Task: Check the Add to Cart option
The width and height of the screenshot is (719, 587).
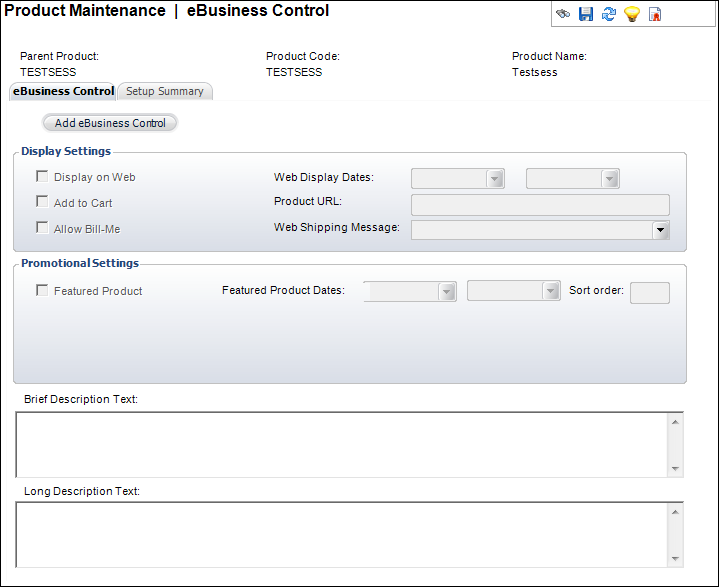Action: pos(43,202)
